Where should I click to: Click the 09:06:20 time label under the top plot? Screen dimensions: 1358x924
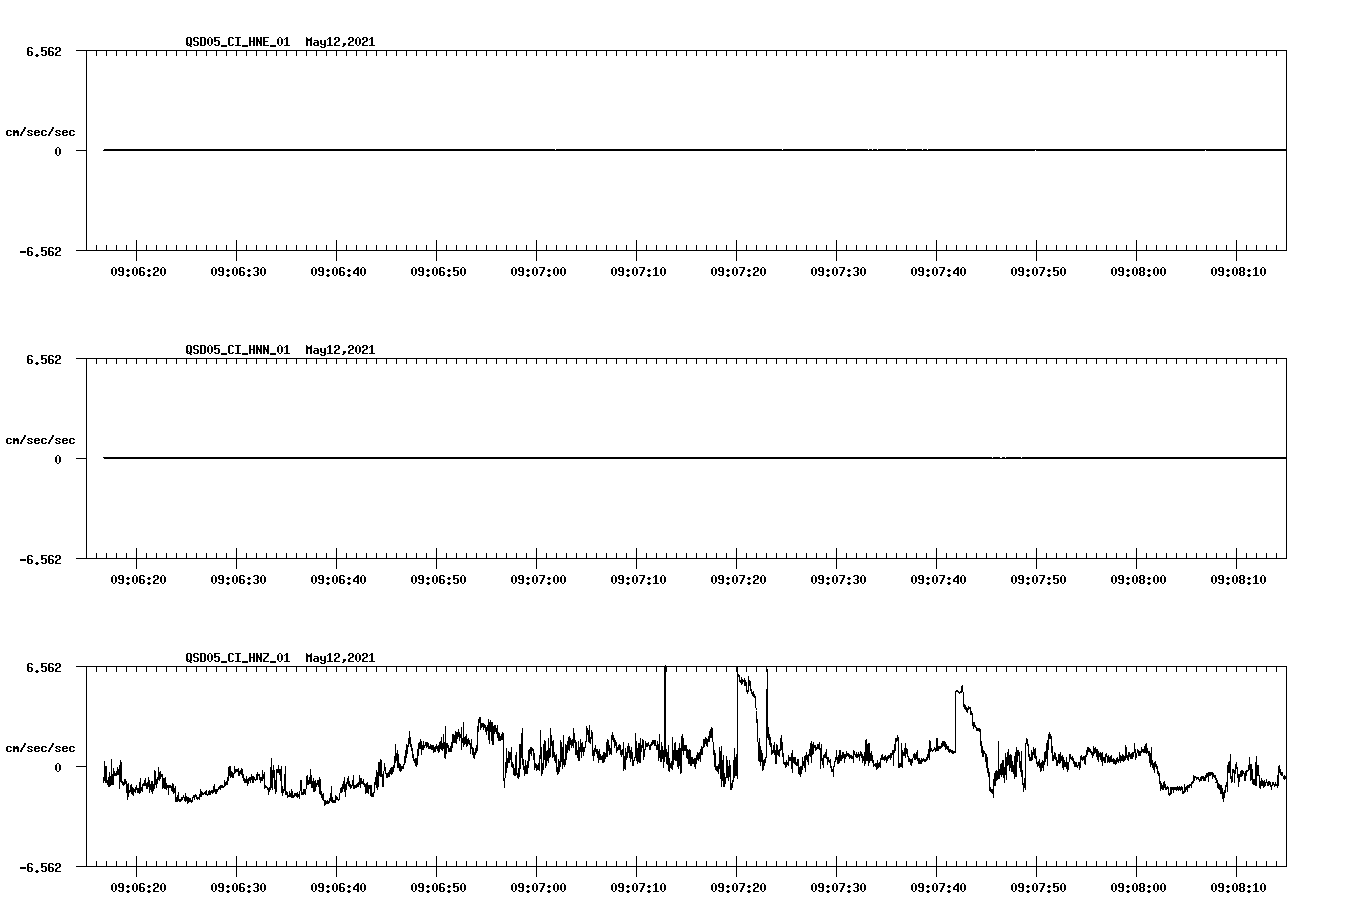click(140, 270)
